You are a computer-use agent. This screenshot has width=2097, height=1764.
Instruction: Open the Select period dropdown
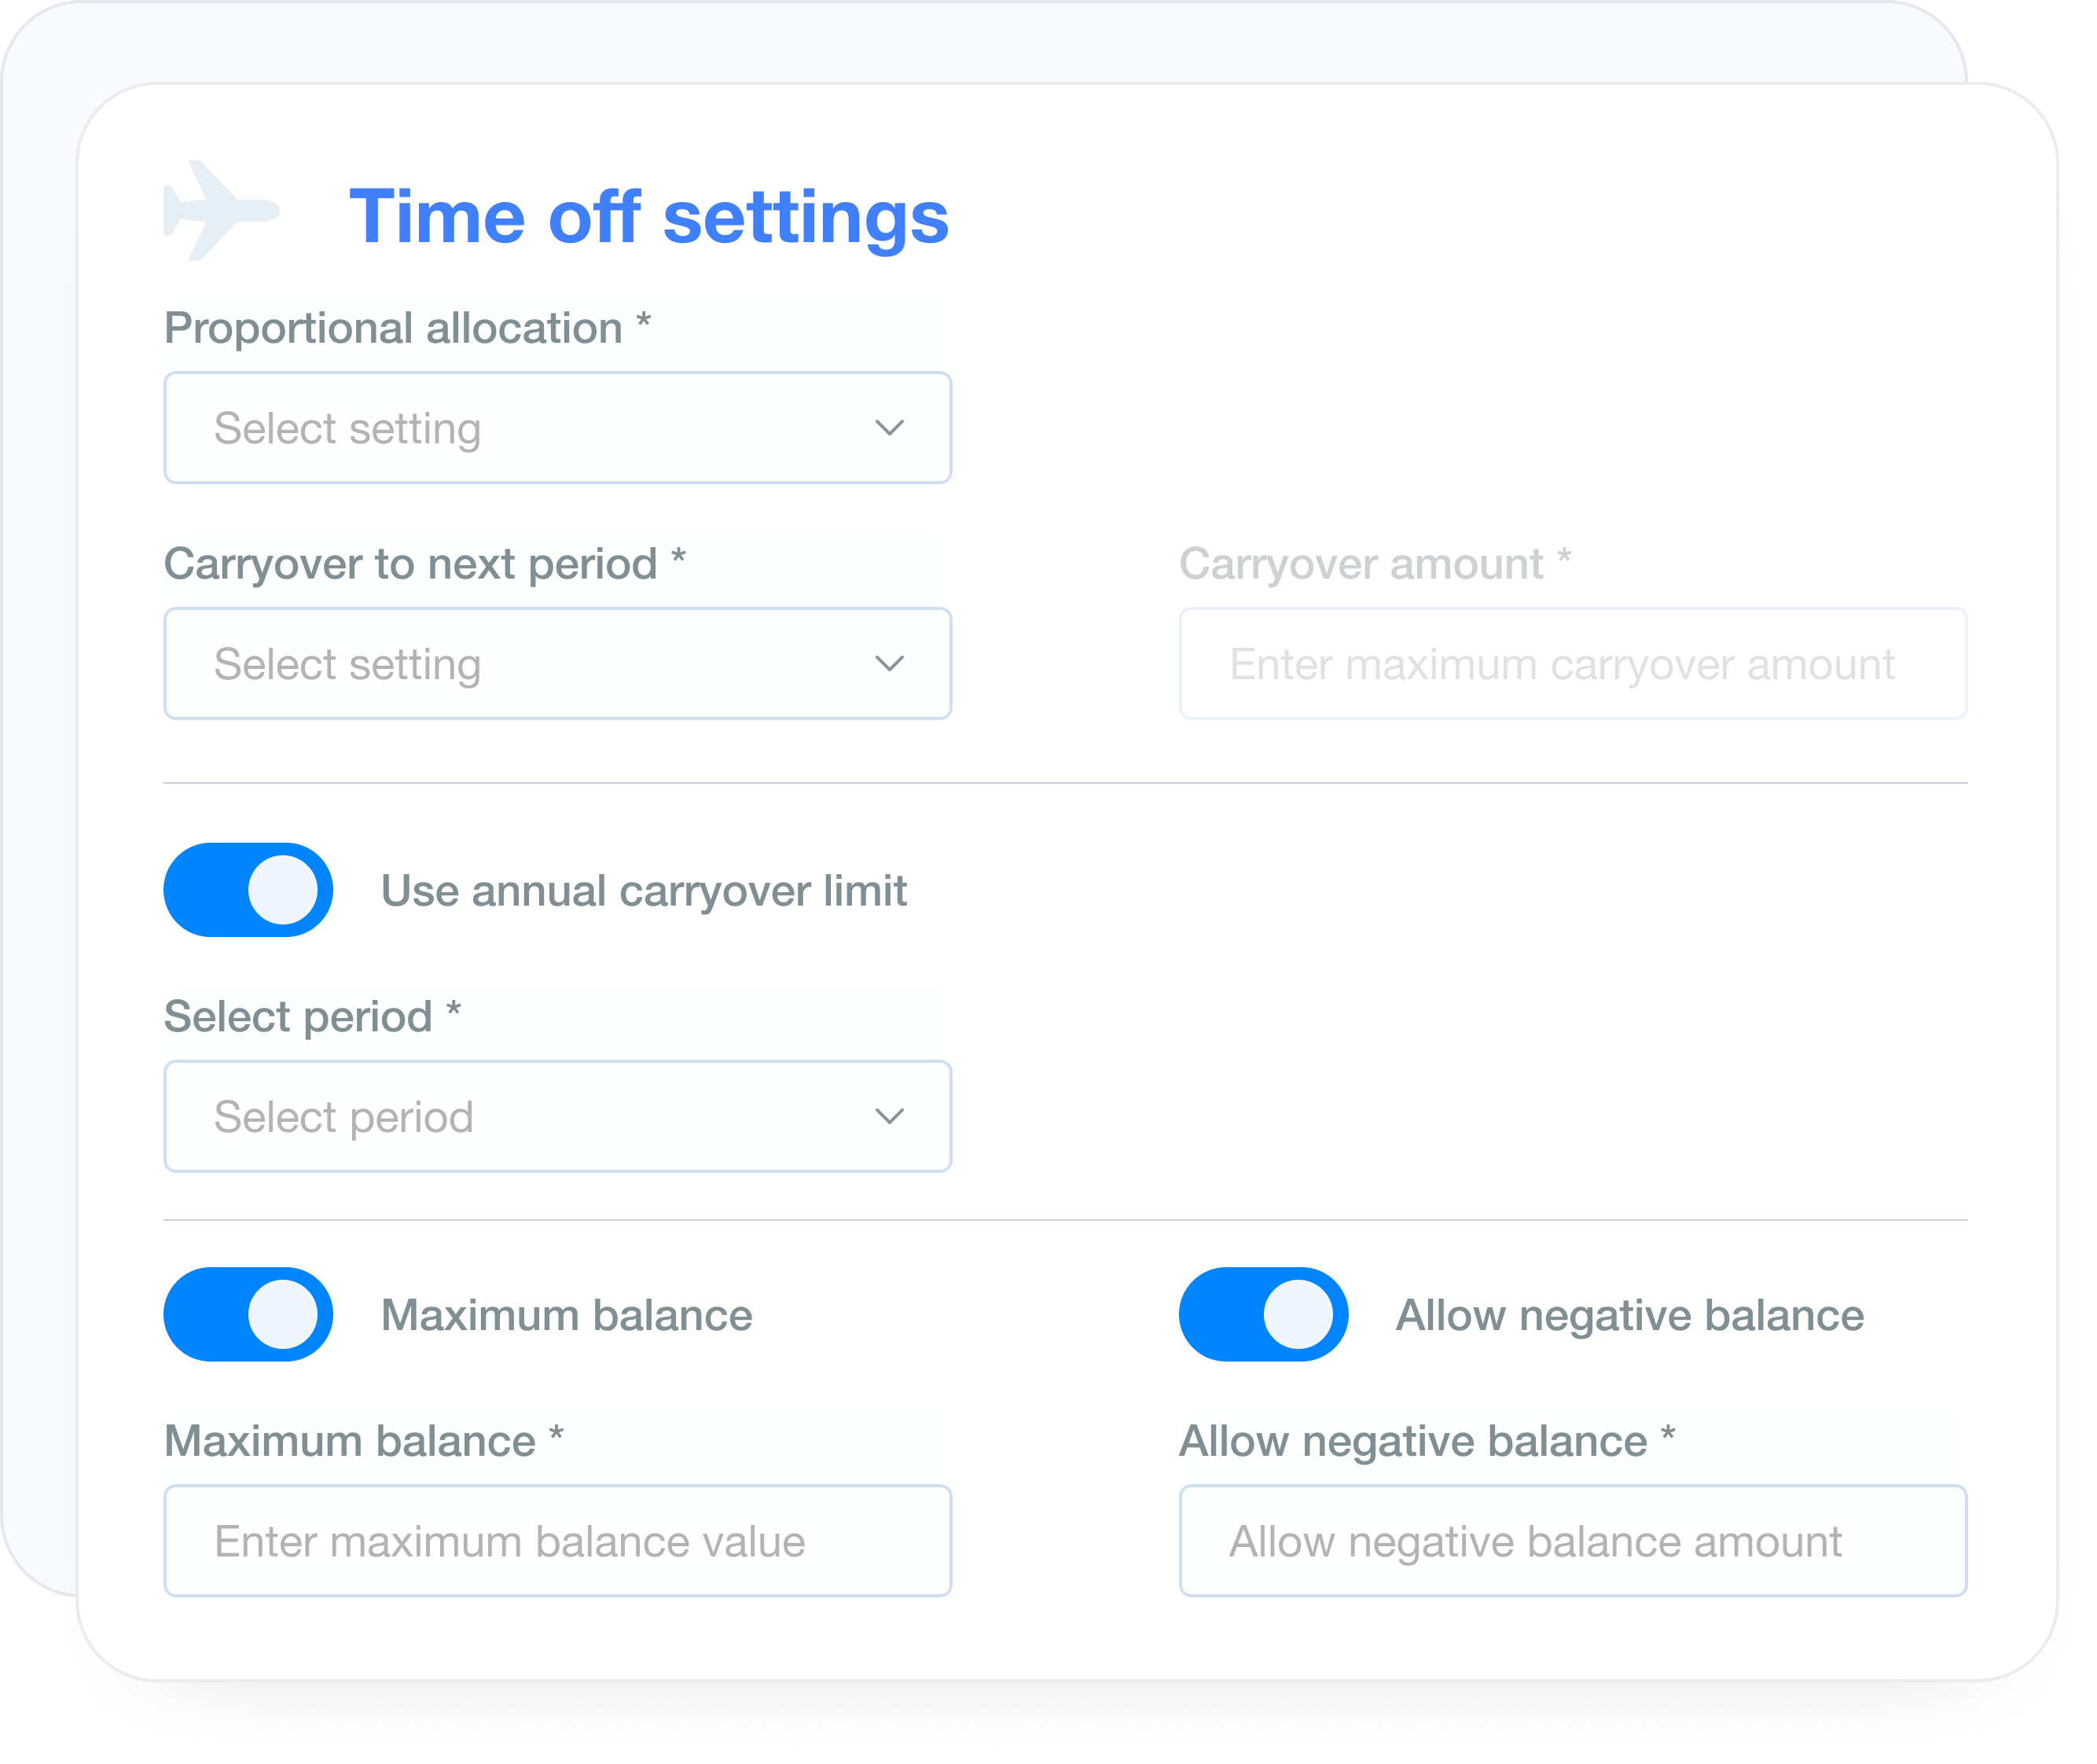click(x=557, y=1116)
